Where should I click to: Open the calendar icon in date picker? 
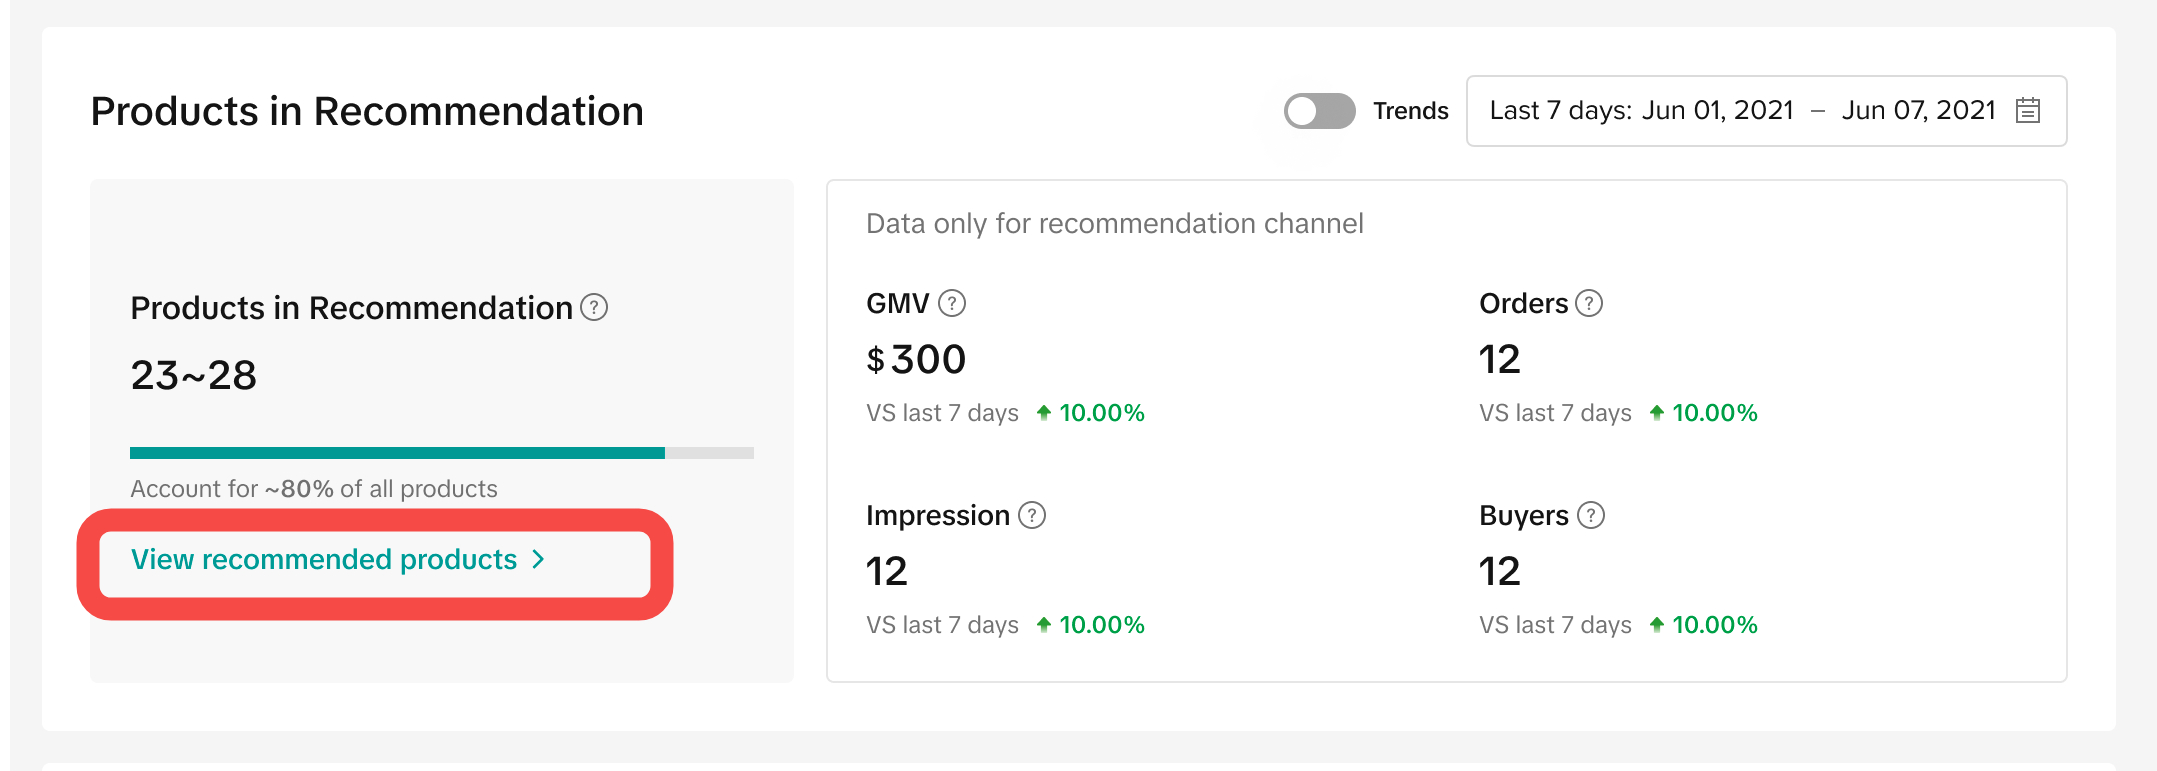(2028, 110)
